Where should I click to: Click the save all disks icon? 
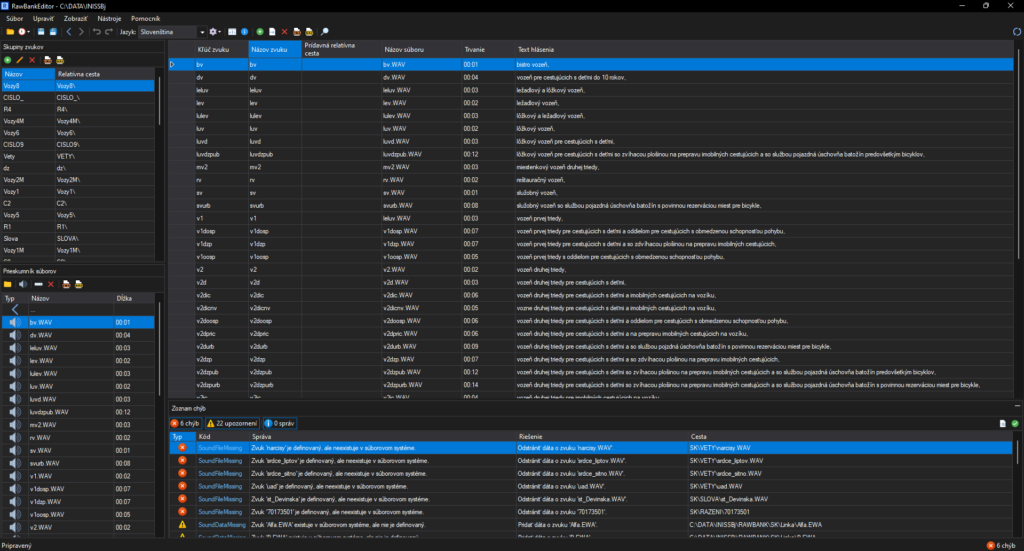click(x=53, y=31)
